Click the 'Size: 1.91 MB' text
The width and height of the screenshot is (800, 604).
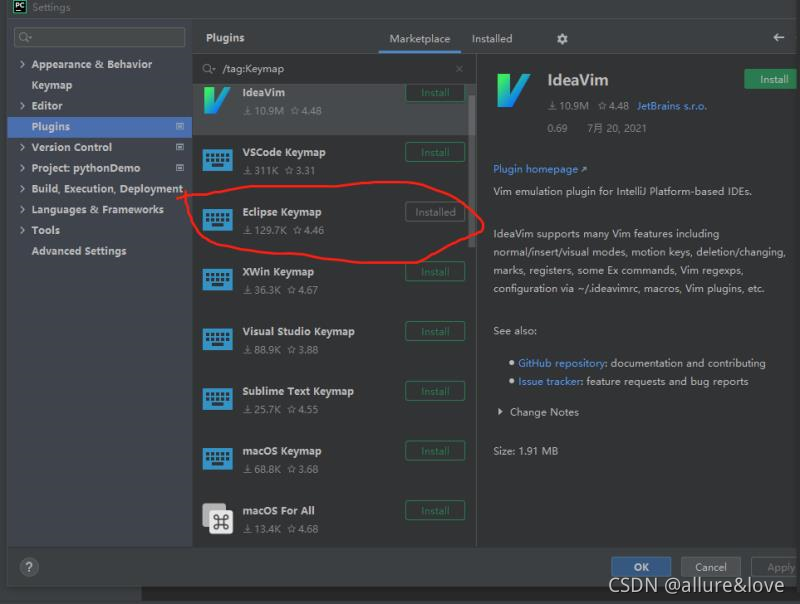tap(526, 451)
